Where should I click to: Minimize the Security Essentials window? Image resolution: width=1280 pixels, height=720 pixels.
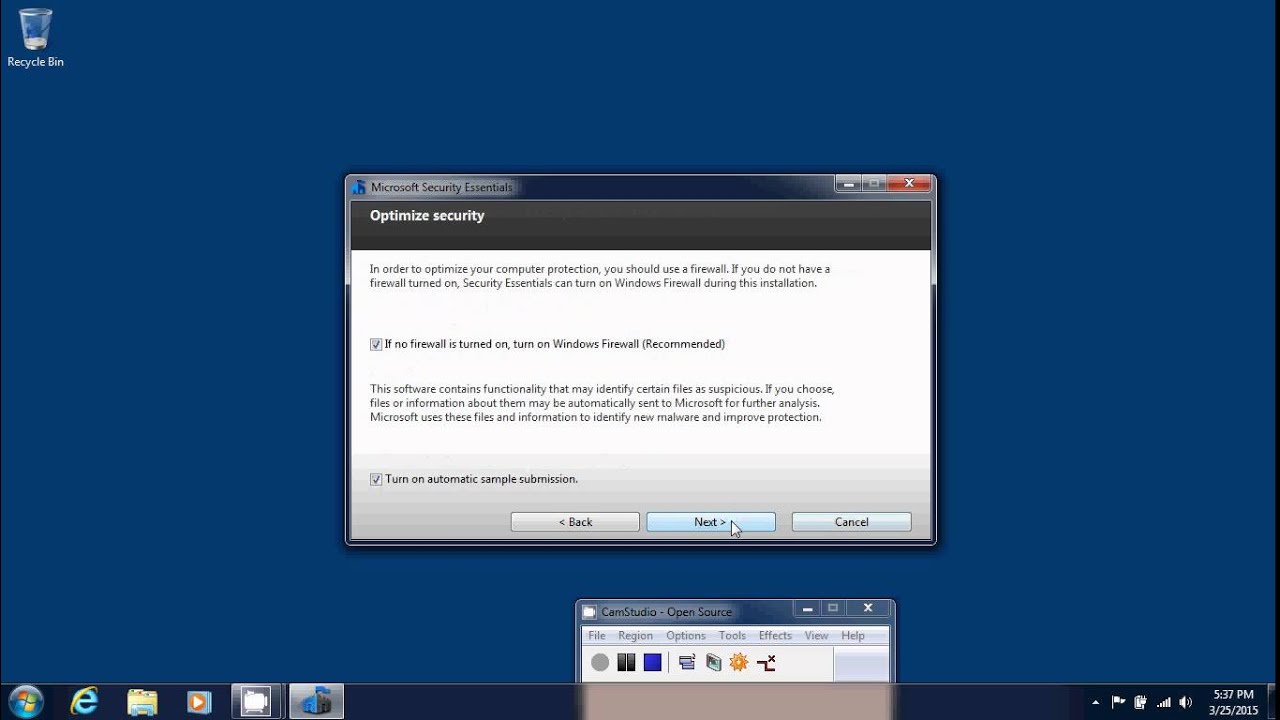click(848, 184)
